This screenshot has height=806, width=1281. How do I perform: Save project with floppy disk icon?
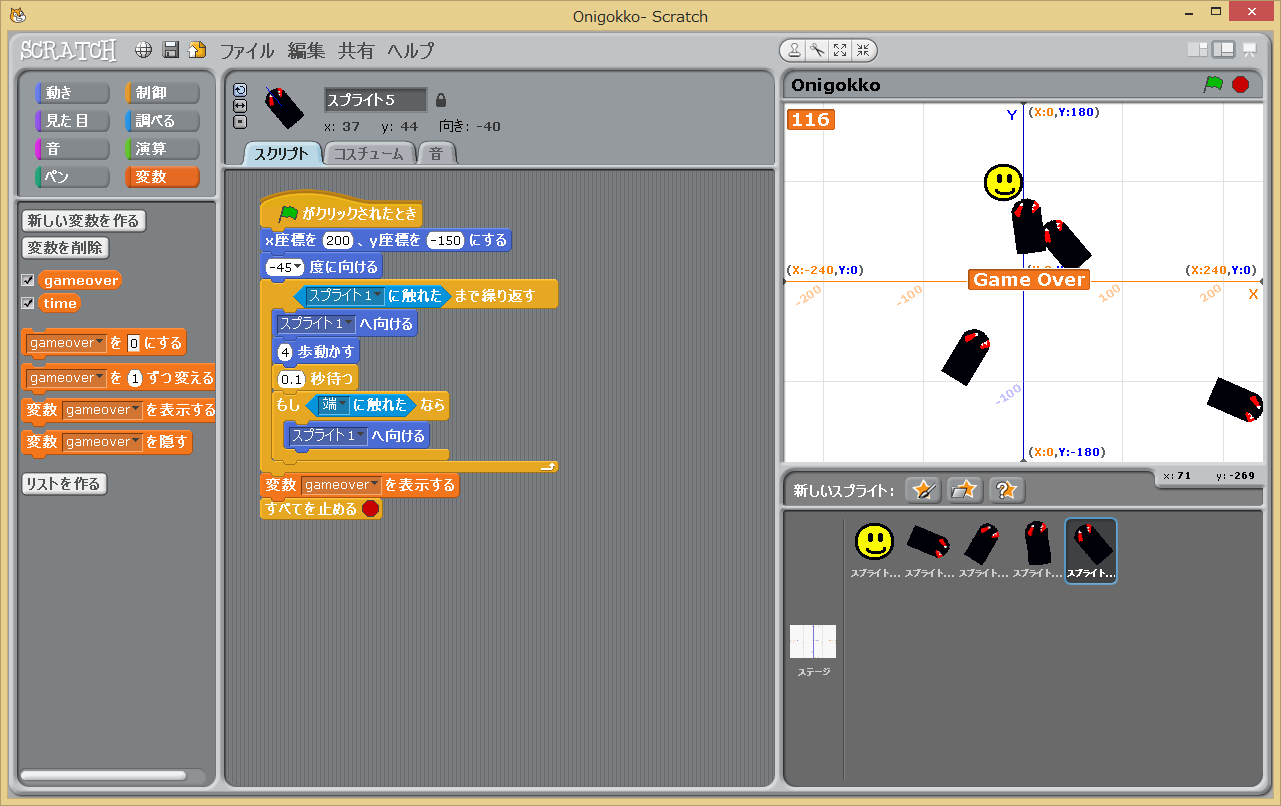171,50
